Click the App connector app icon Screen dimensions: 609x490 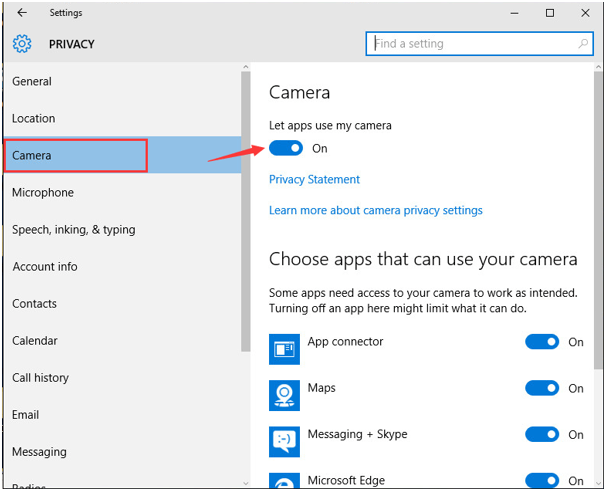coord(284,349)
